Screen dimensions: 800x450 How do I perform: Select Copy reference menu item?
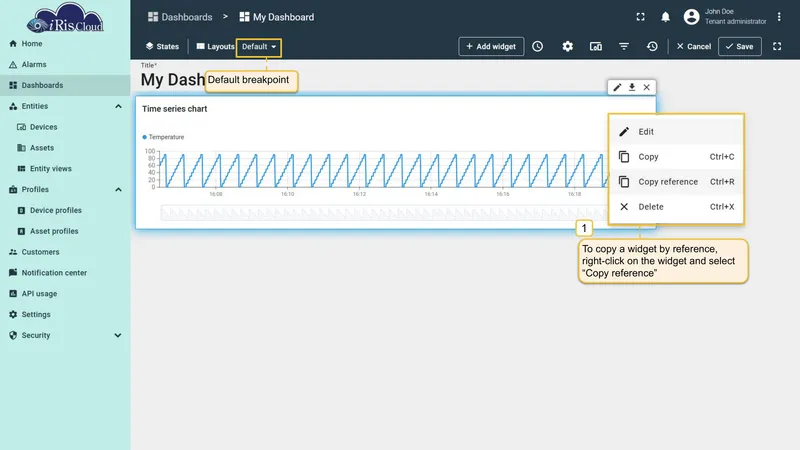point(676,182)
